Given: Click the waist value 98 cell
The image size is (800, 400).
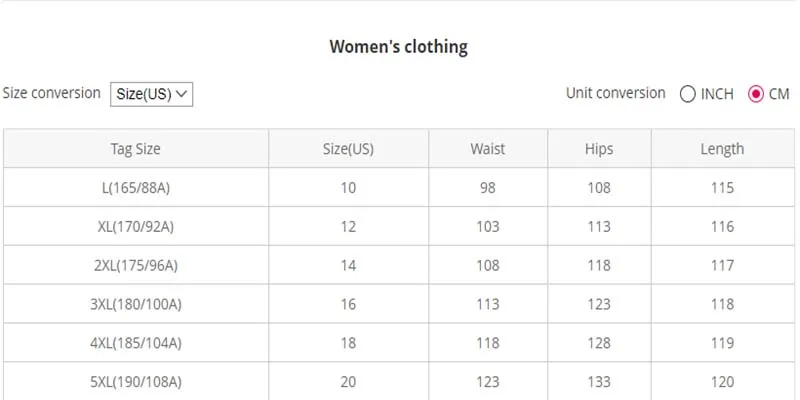Looking at the screenshot, I should 488,188.
